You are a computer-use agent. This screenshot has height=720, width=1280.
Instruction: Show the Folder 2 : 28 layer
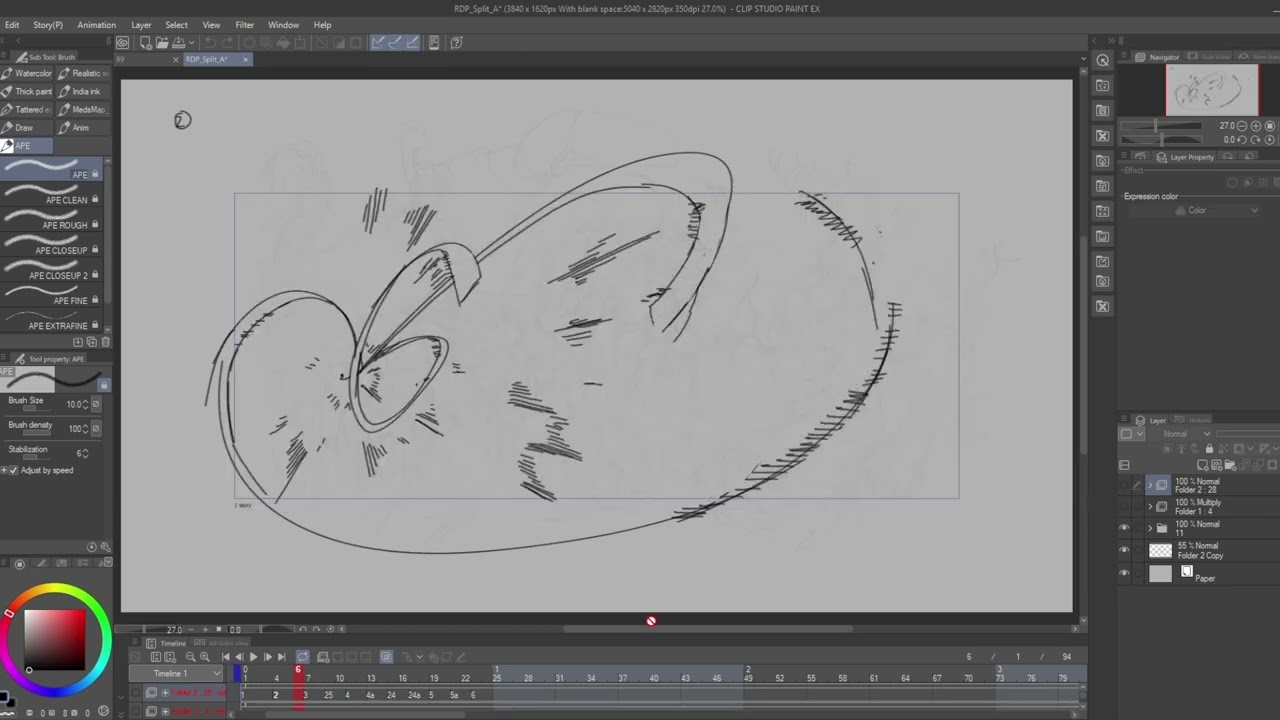tap(1124, 485)
